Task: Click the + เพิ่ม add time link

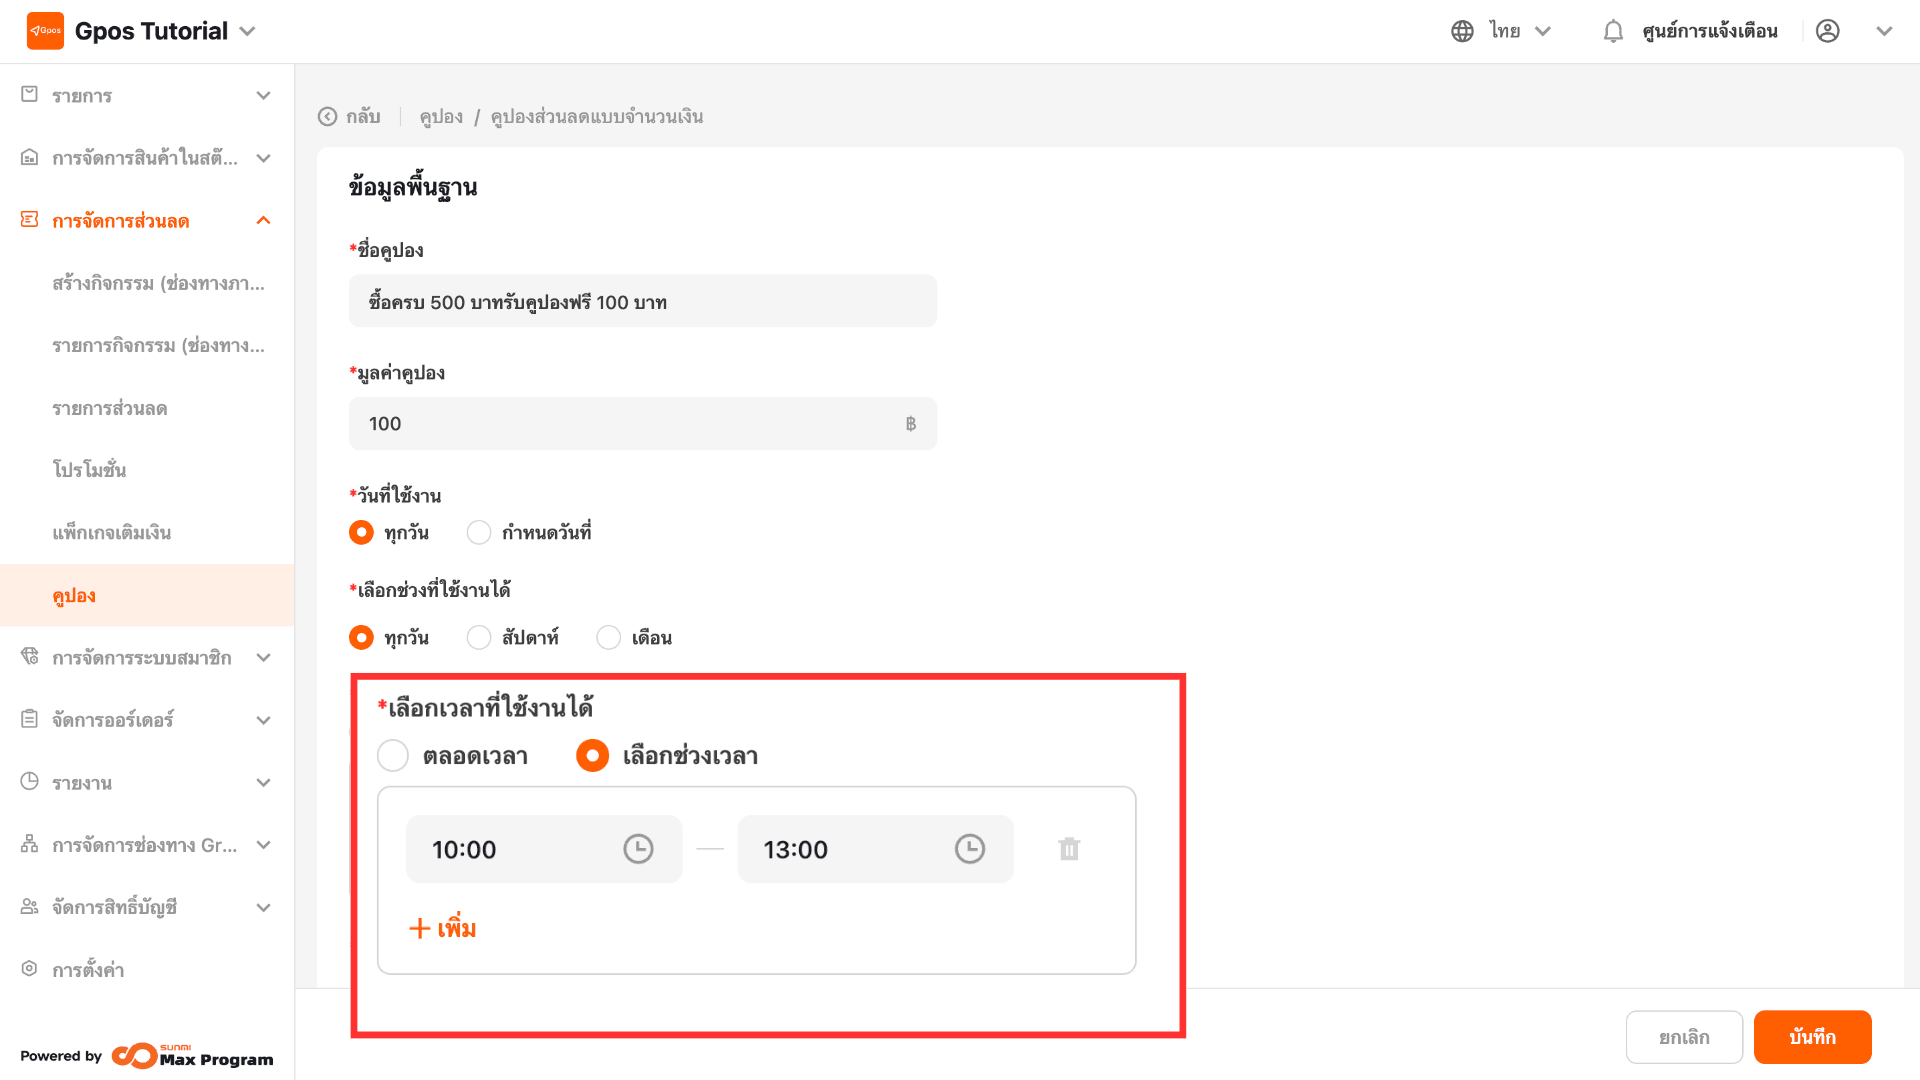Action: [x=442, y=928]
